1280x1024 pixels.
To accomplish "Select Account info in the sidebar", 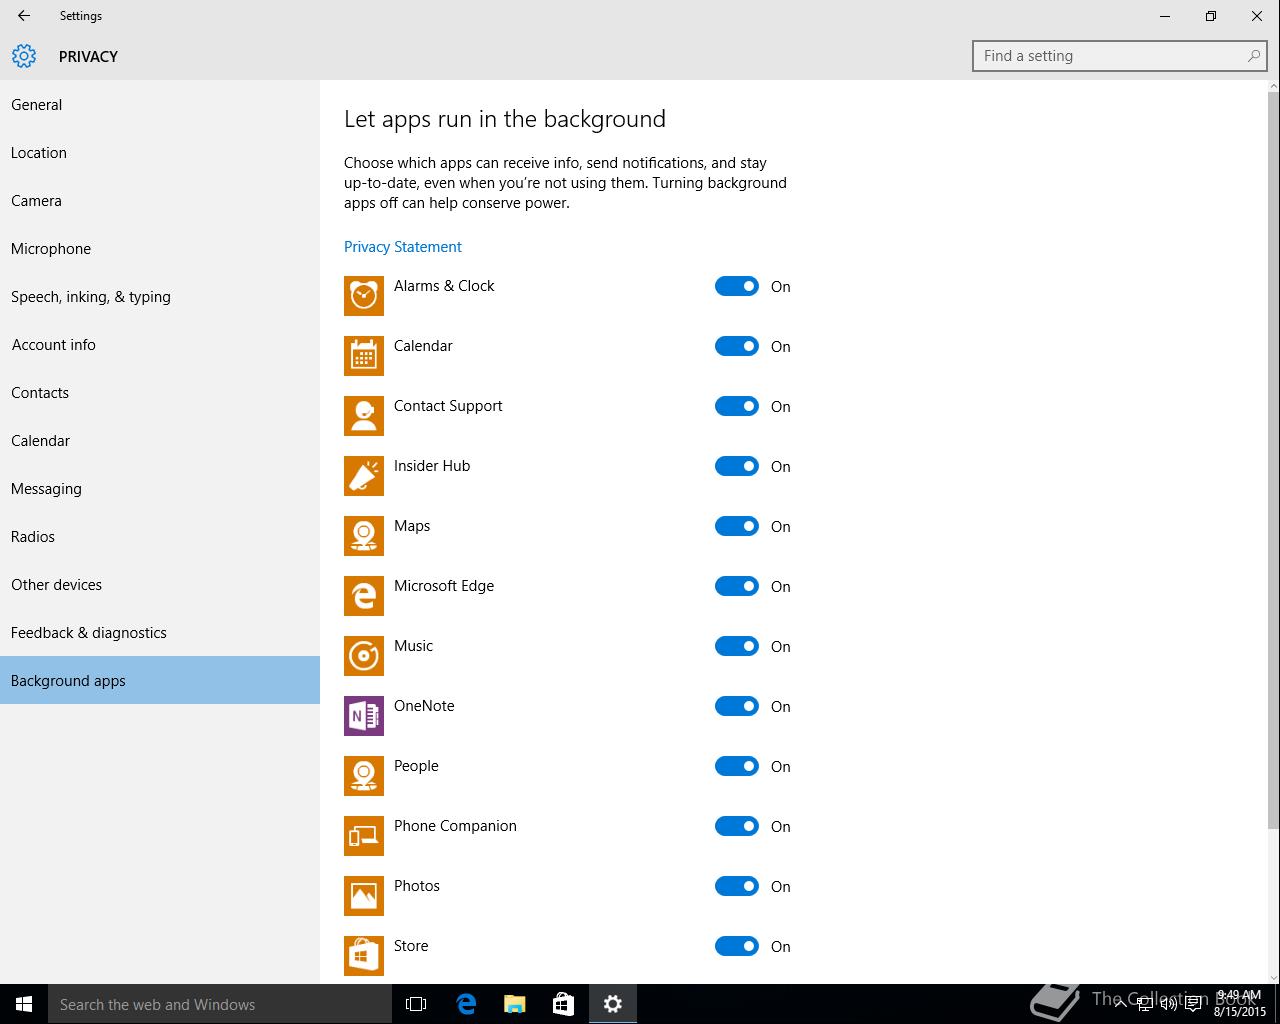I will point(160,344).
